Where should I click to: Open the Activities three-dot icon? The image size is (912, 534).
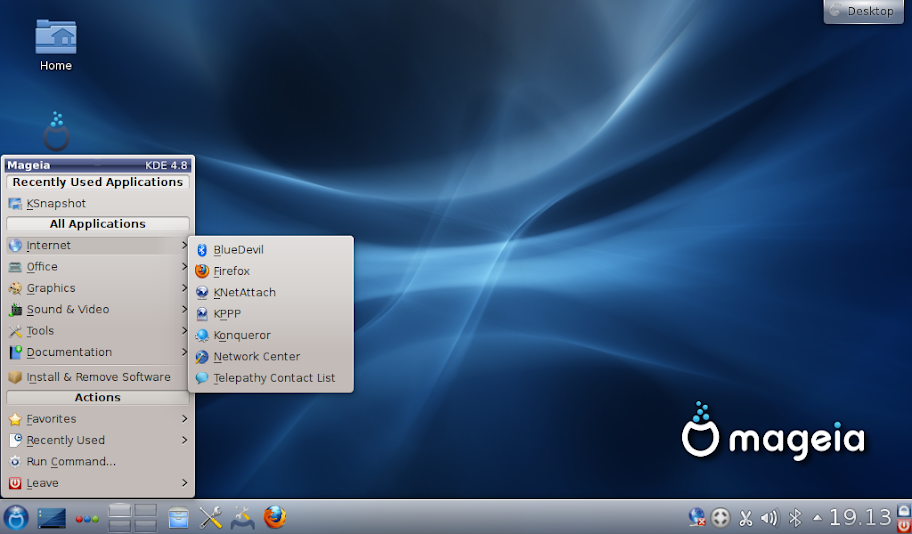[x=87, y=518]
